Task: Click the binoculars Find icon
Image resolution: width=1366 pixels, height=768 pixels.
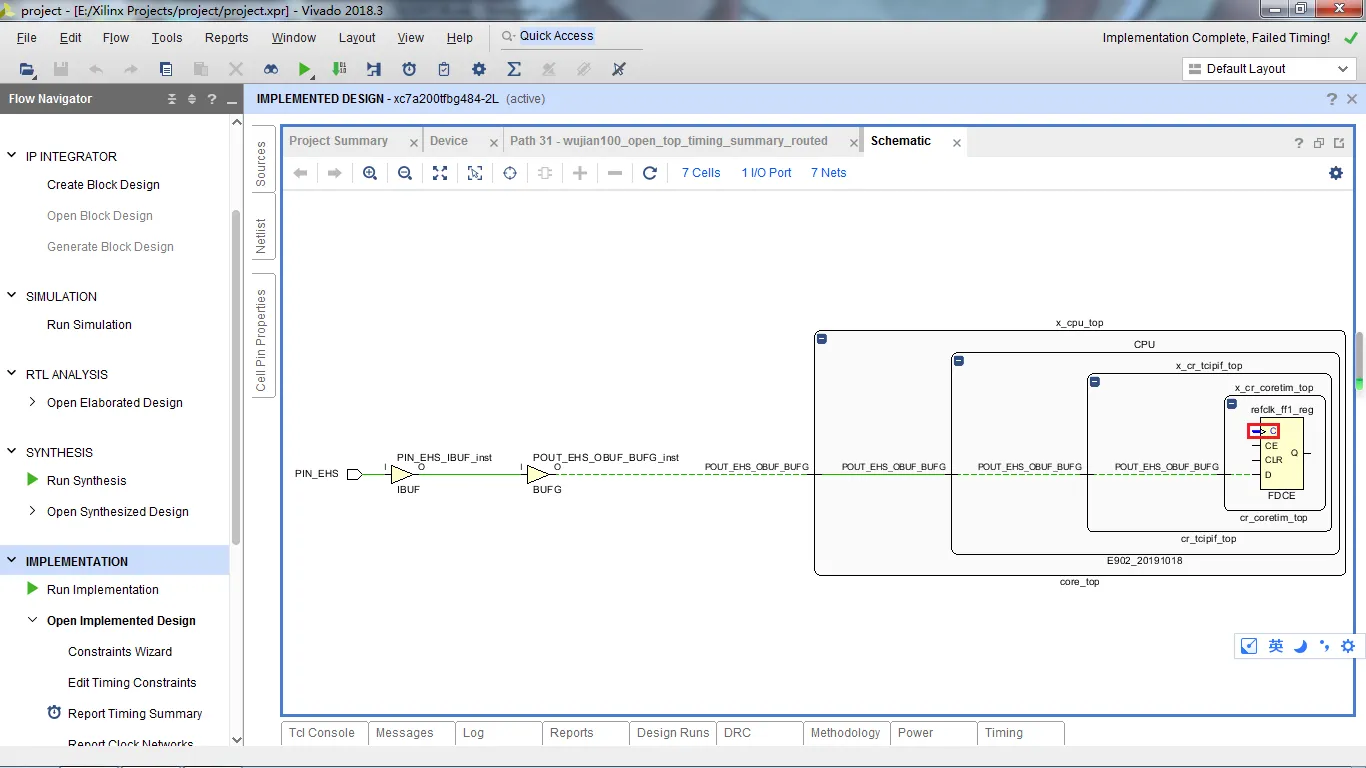Action: (x=271, y=69)
